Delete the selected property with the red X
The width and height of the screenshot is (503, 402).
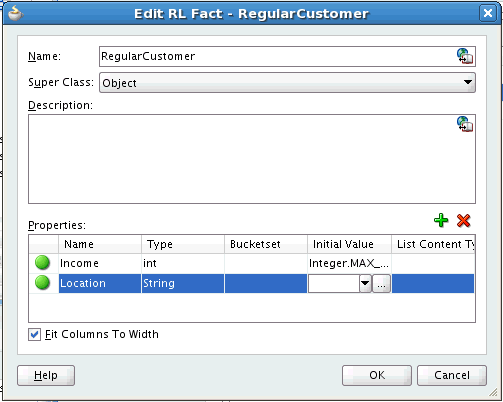click(464, 220)
